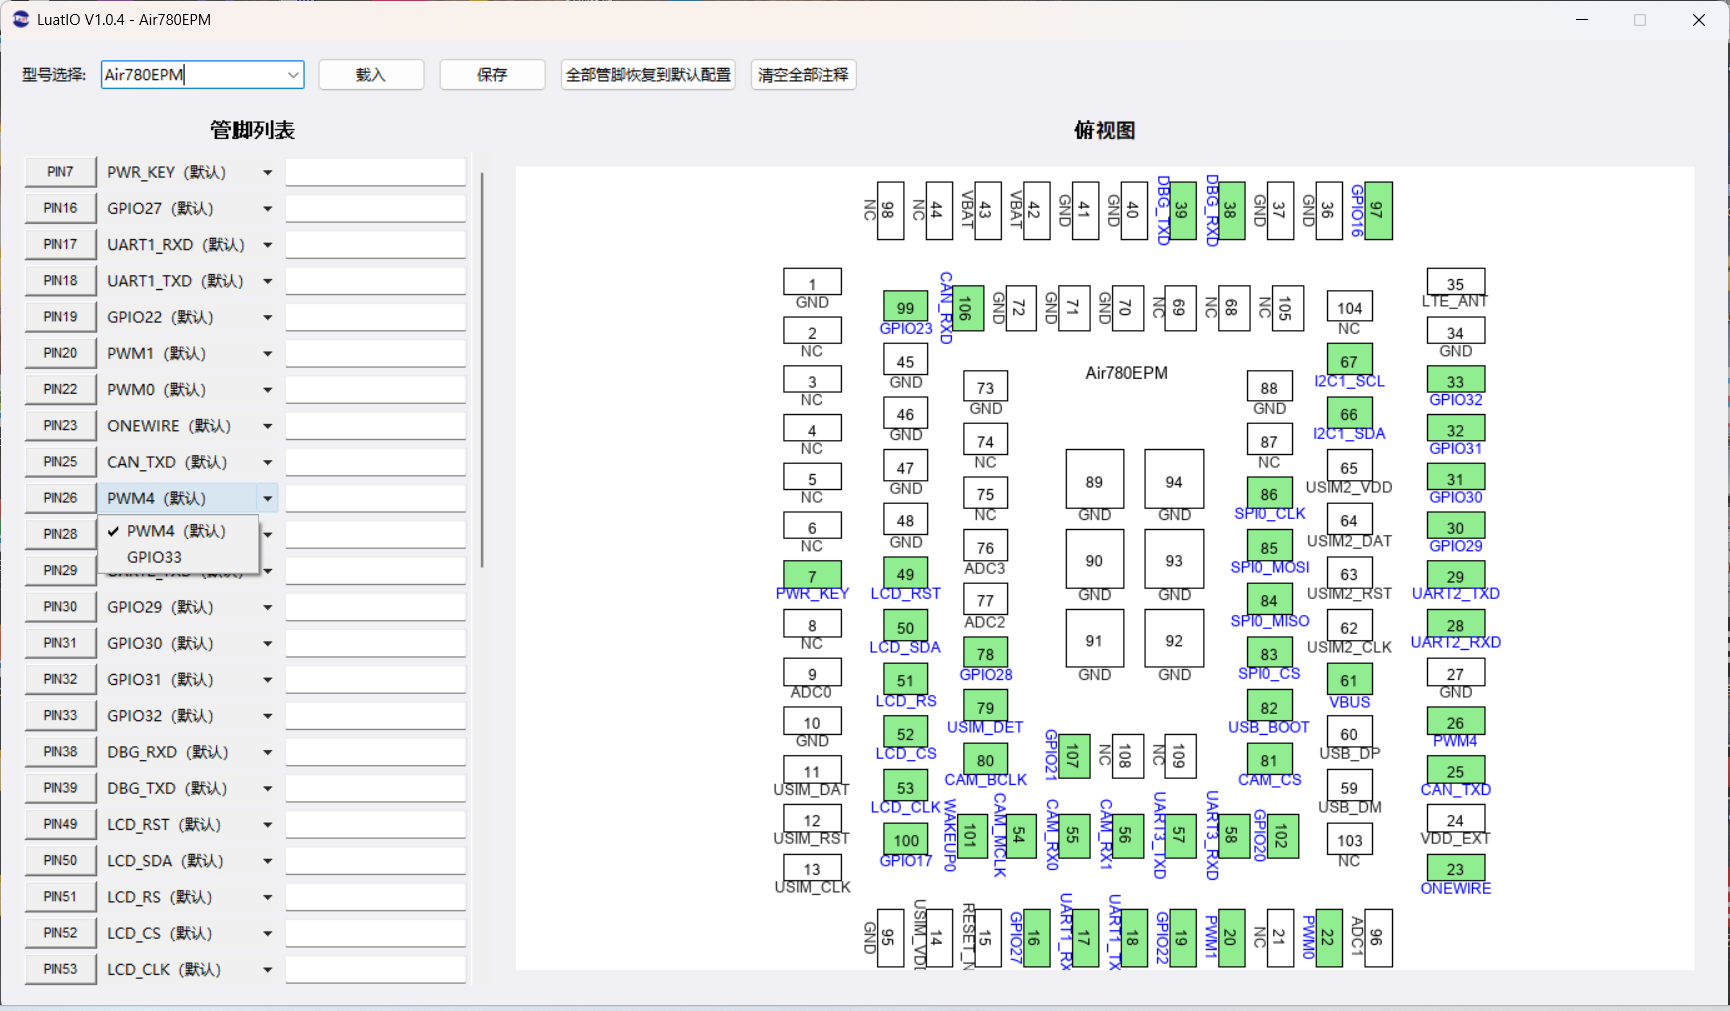Expand the PIN7 PWR_KEY function dropdown

(x=267, y=172)
